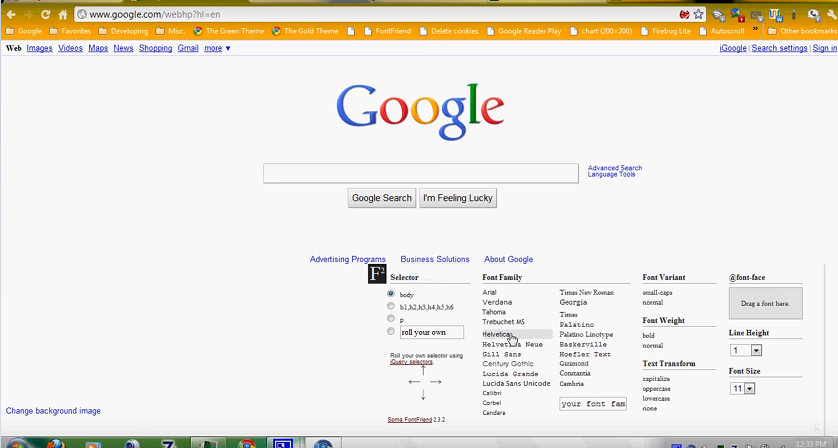Viewport: 838px width, 448px height.
Task: Open the jQuery selectors link
Action: pyautogui.click(x=412, y=361)
